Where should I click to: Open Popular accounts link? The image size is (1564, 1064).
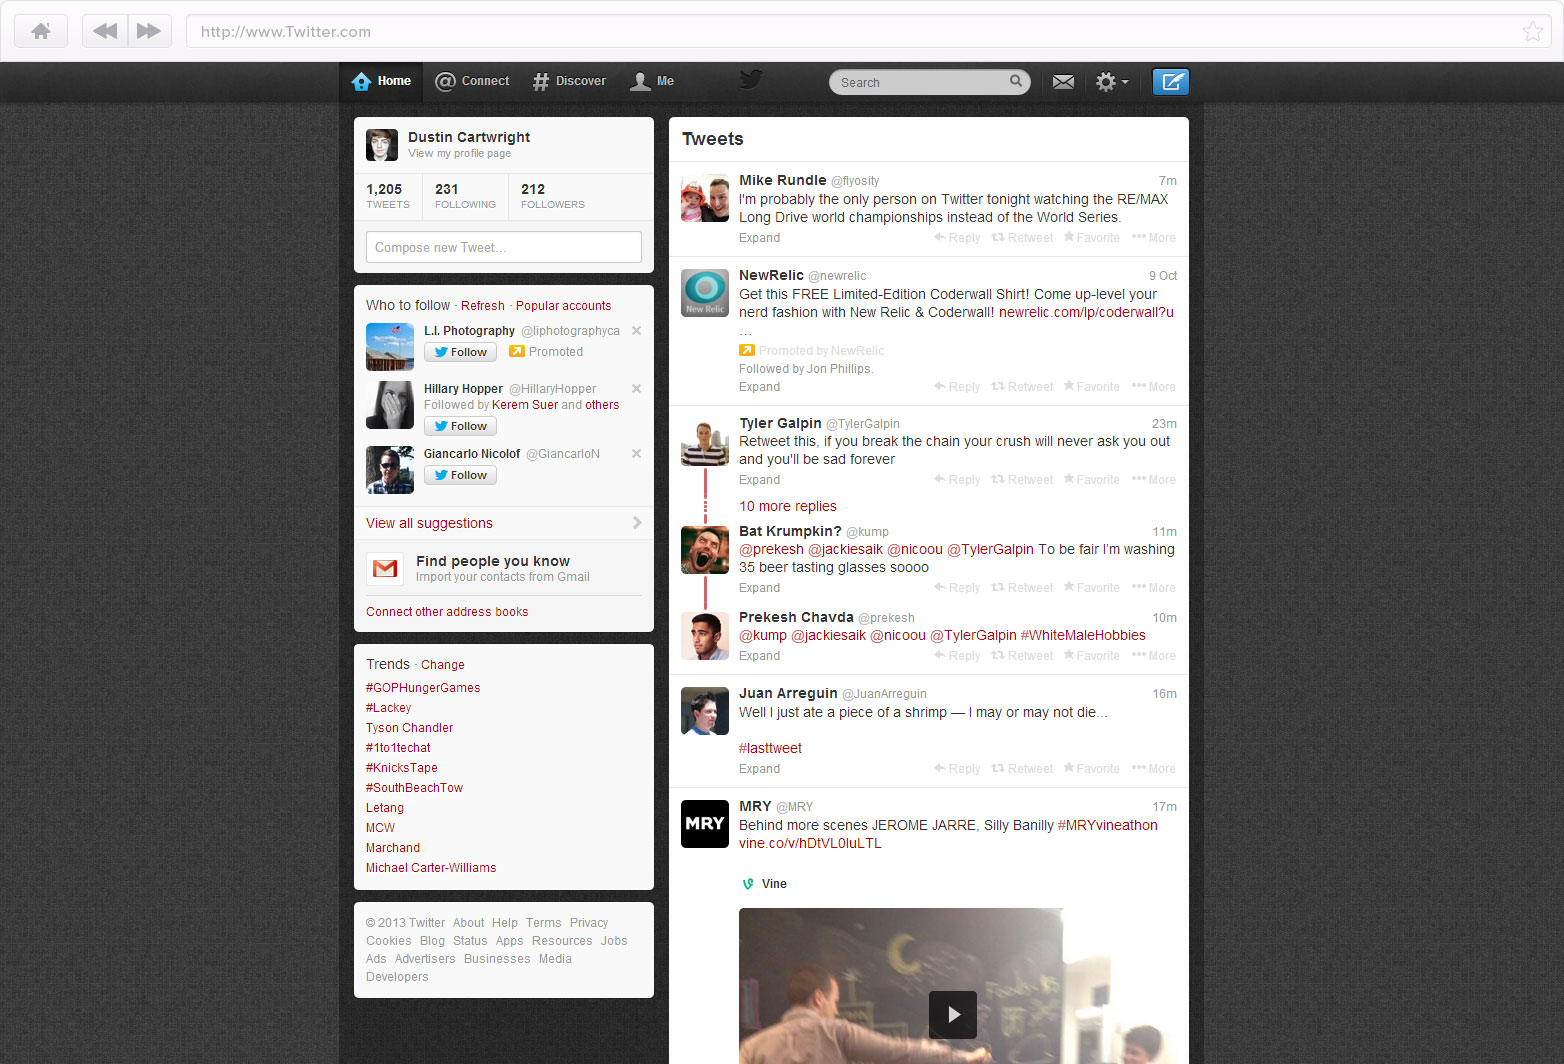pyautogui.click(x=563, y=306)
